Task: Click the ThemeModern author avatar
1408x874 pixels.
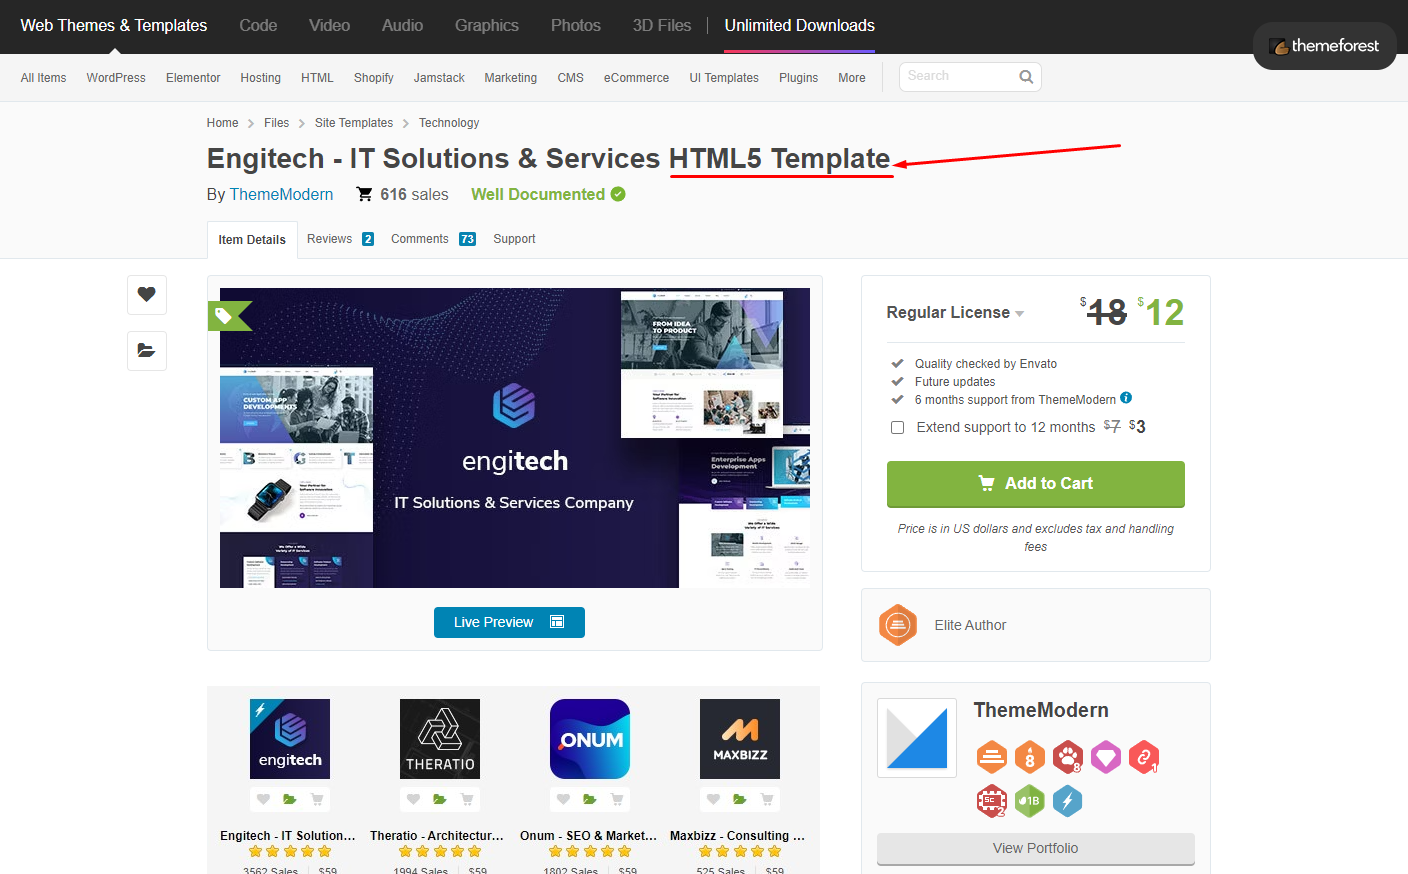Action: pyautogui.click(x=917, y=738)
